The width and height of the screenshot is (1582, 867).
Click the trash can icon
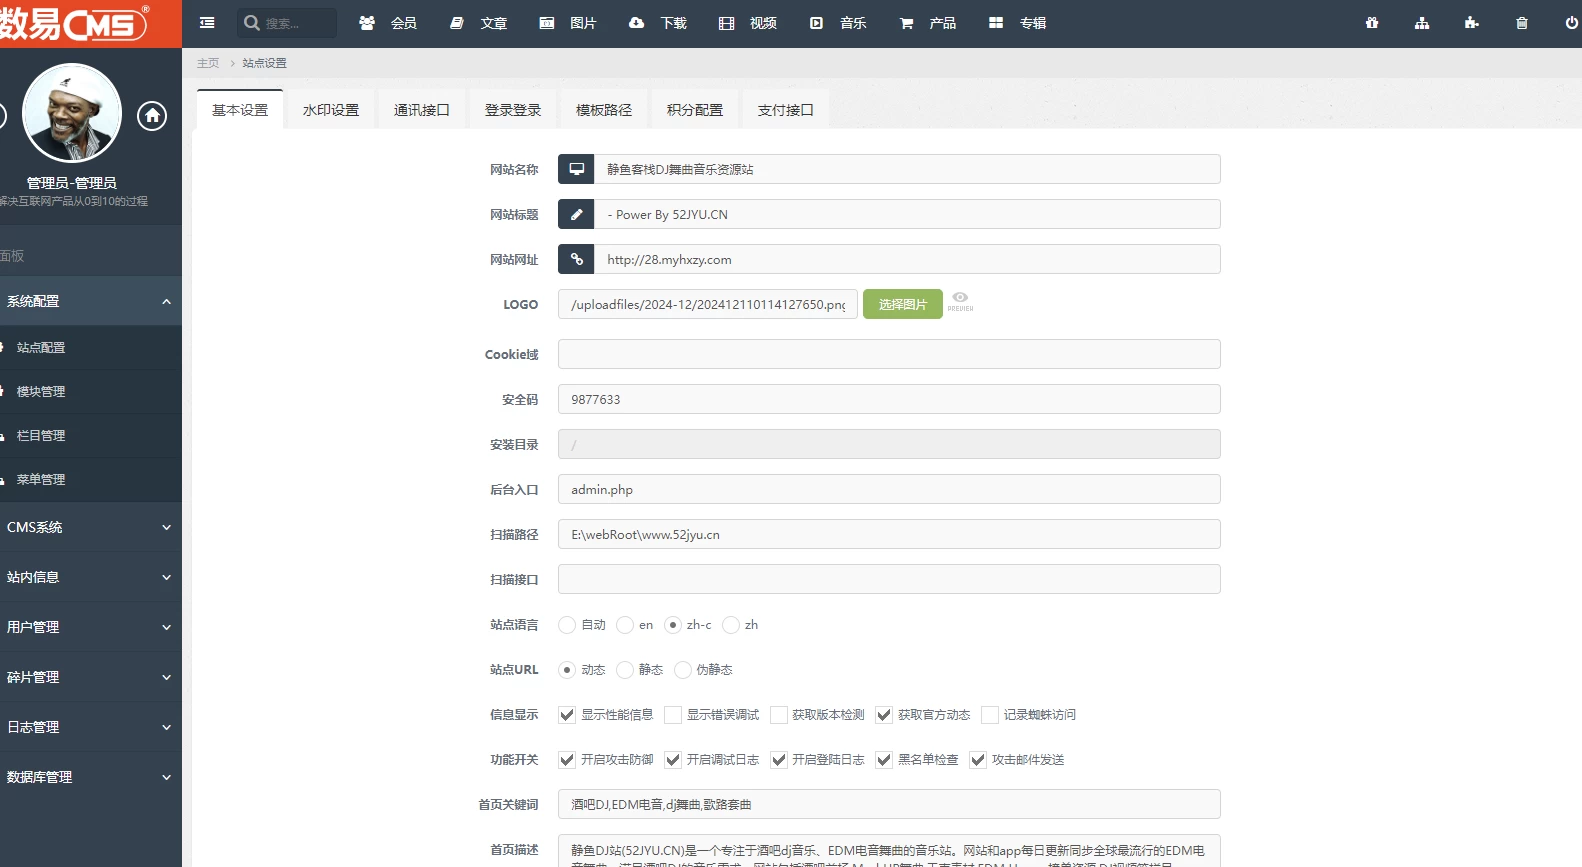click(x=1521, y=23)
